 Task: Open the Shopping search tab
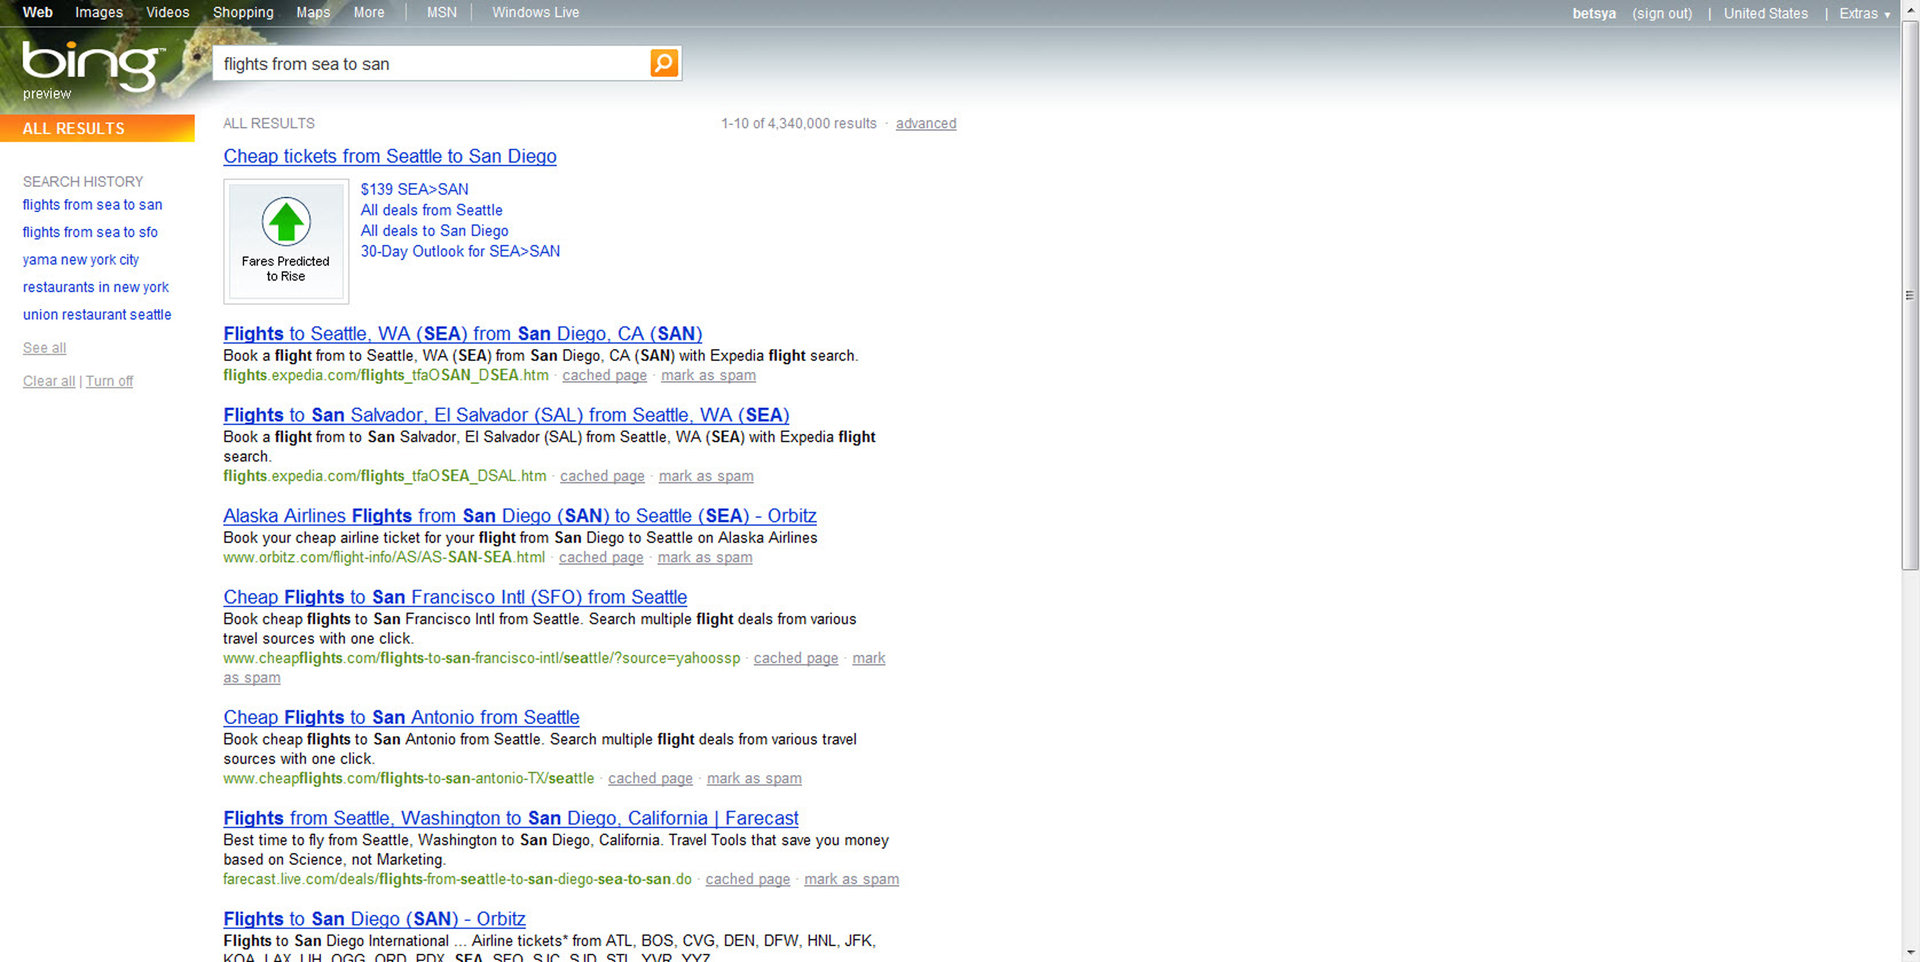[243, 12]
